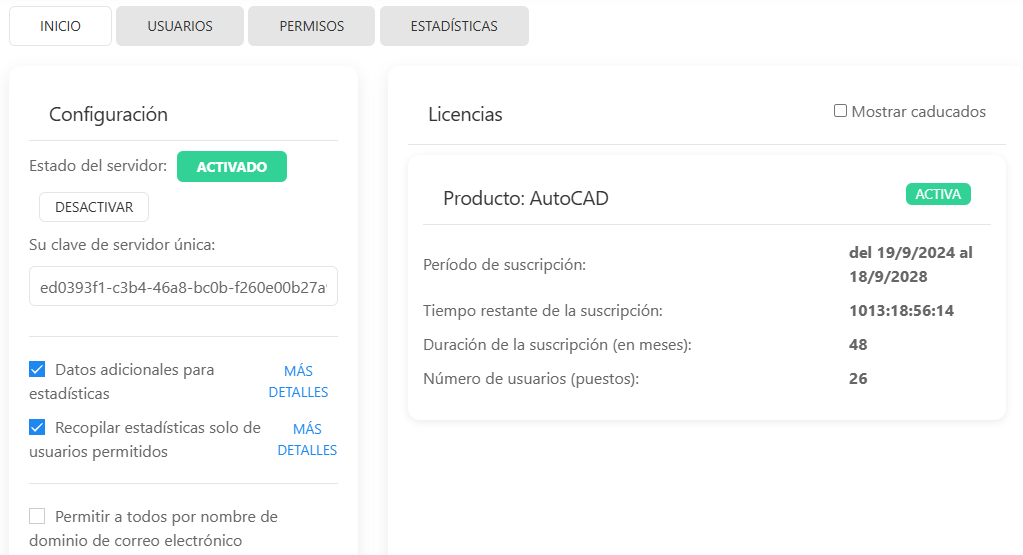This screenshot has height=555, width=1023.
Task: Click the Configuración panel heading
Action: pos(108,115)
